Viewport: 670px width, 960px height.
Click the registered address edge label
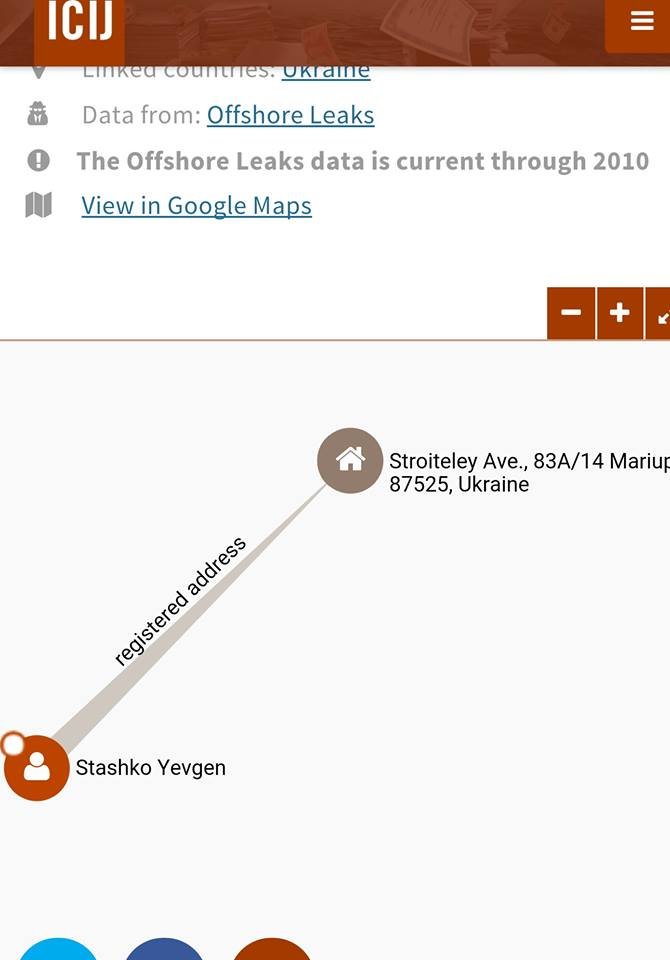tap(180, 601)
